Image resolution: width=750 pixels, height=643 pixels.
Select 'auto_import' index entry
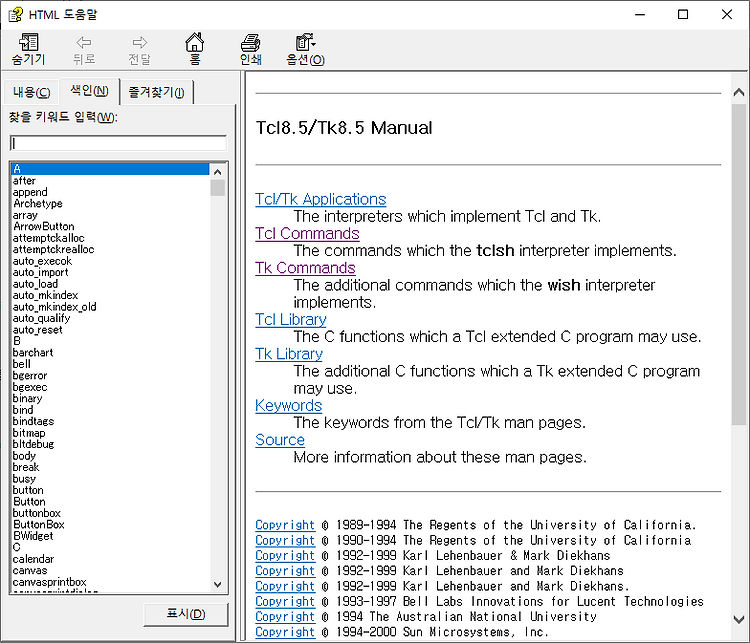40,273
